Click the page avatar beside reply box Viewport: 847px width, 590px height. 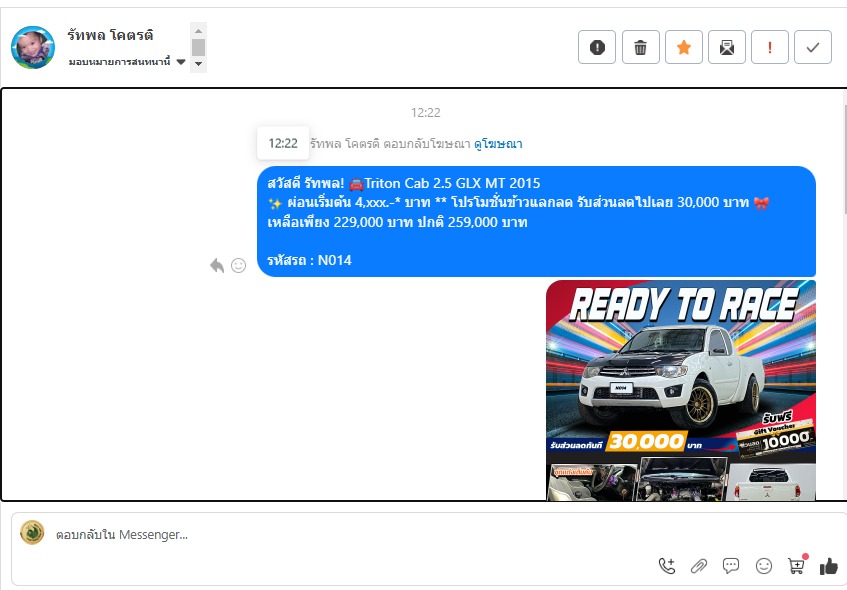tap(32, 533)
